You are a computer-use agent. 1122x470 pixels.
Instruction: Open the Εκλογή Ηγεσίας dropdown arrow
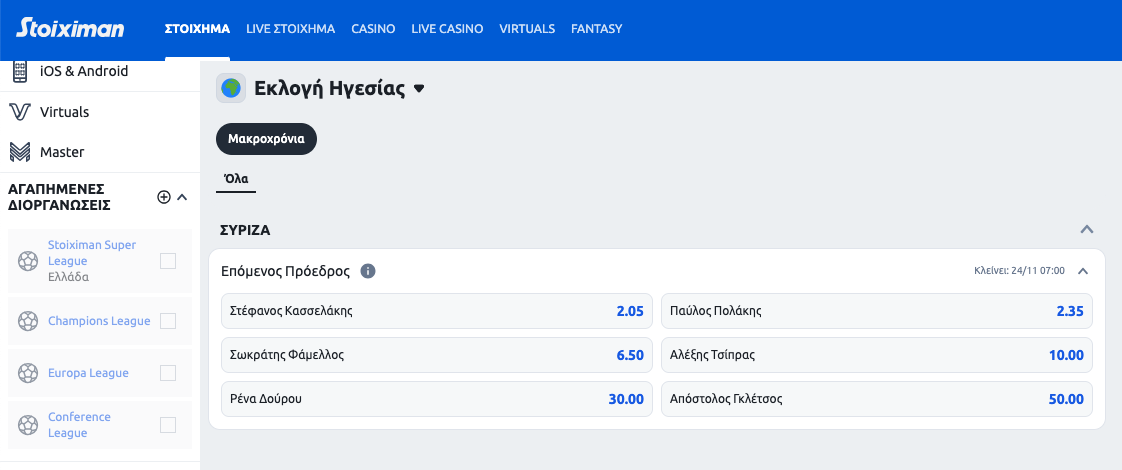coord(419,89)
